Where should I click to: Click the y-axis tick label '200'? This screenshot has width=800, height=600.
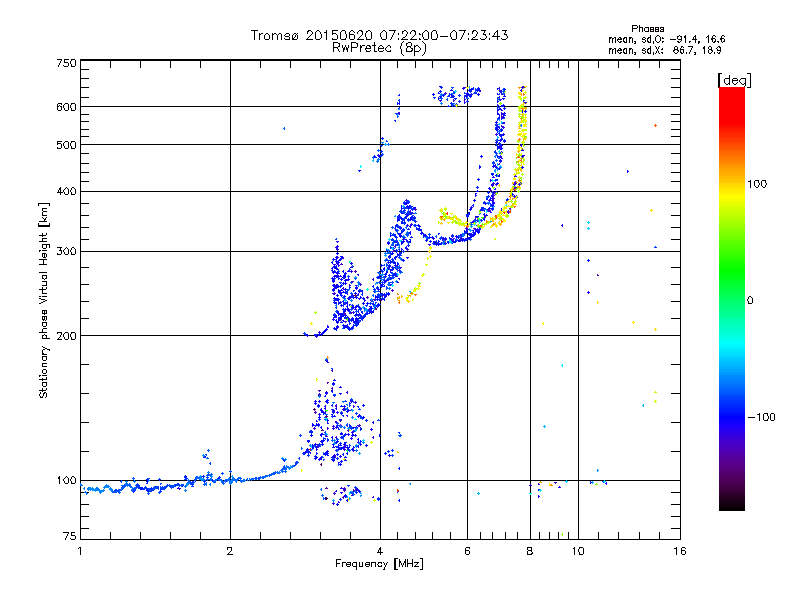[66, 336]
